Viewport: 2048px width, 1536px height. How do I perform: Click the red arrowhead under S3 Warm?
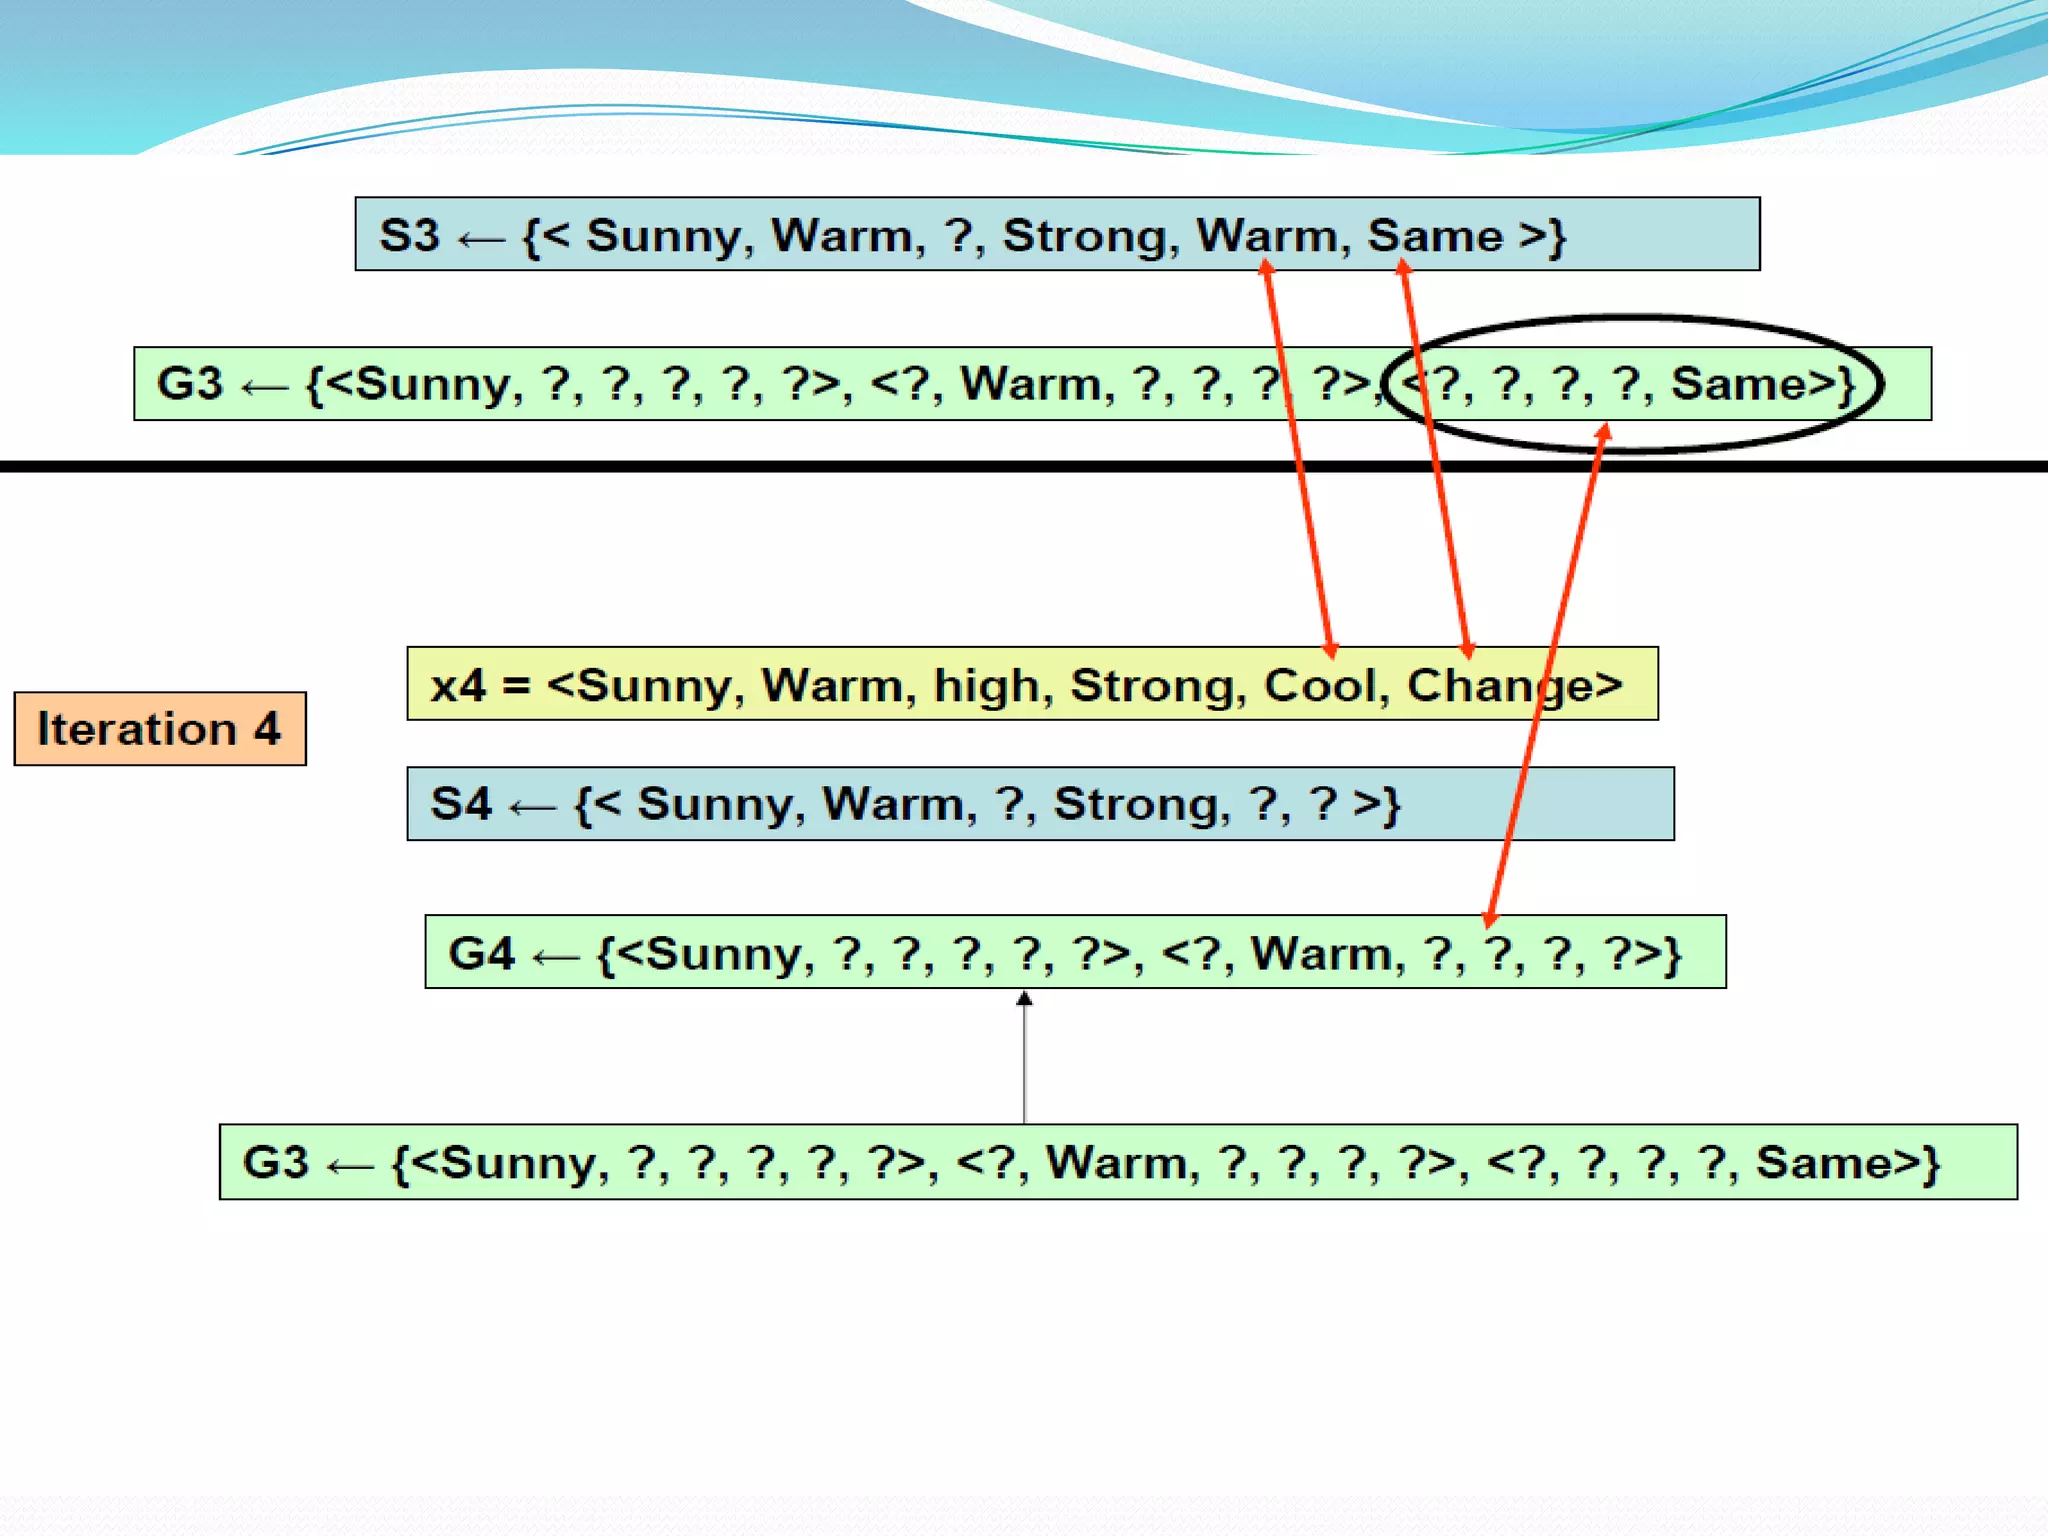[1266, 268]
